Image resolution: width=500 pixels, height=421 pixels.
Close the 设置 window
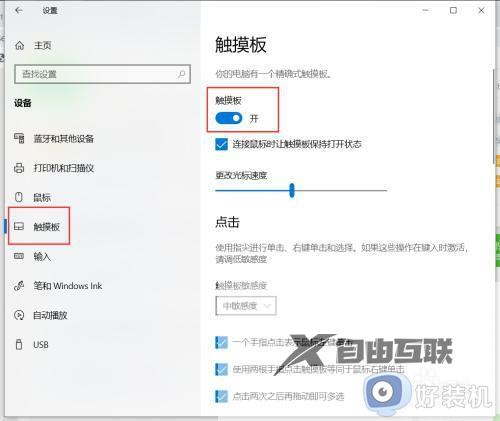[481, 10]
